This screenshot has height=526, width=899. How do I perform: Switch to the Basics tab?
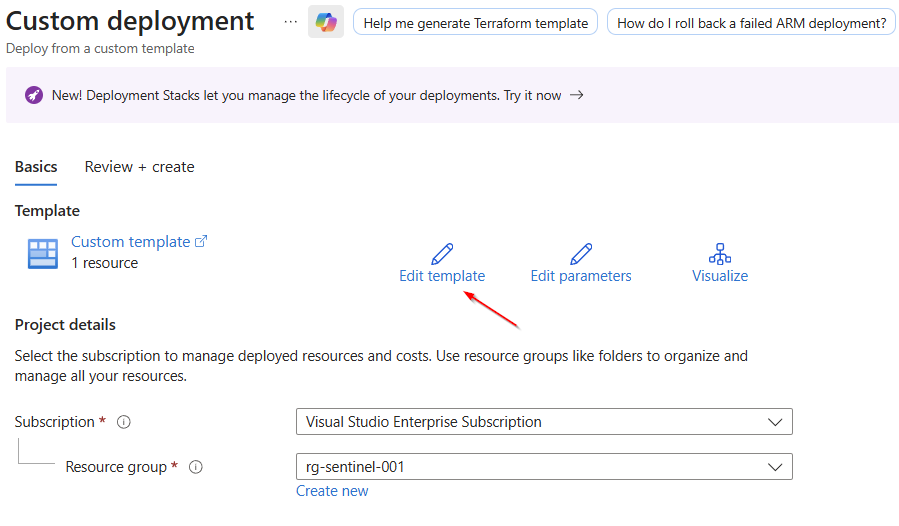coord(36,167)
